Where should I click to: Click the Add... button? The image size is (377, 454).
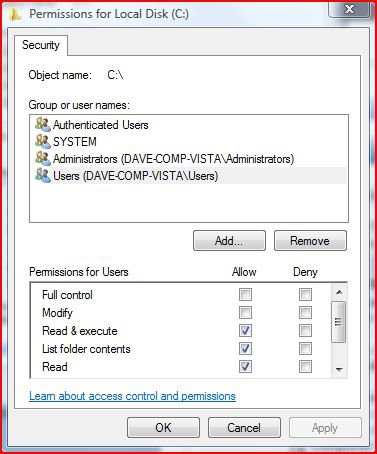pos(229,241)
